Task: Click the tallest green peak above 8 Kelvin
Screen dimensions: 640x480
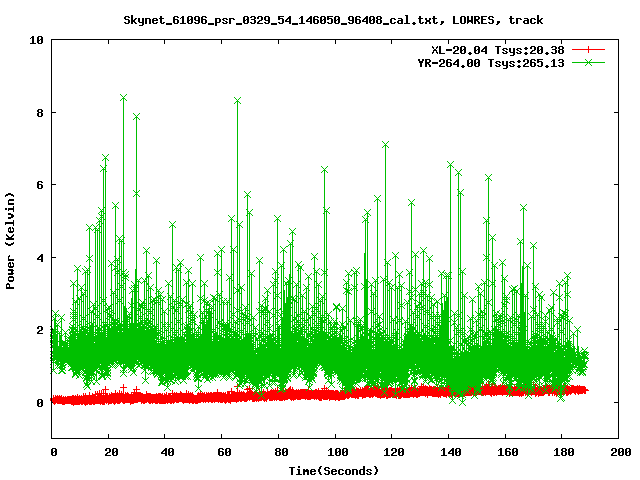Action: [x=123, y=98]
